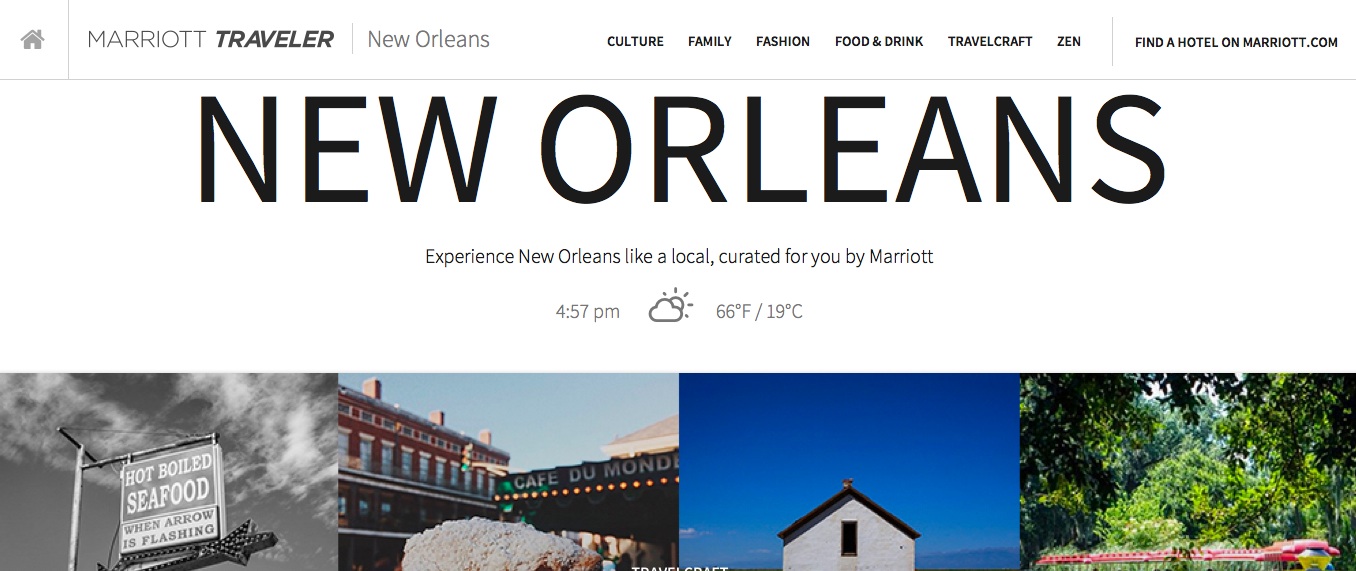Click the partly cloudy weather icon
The width and height of the screenshot is (1356, 571).
[x=670, y=306]
